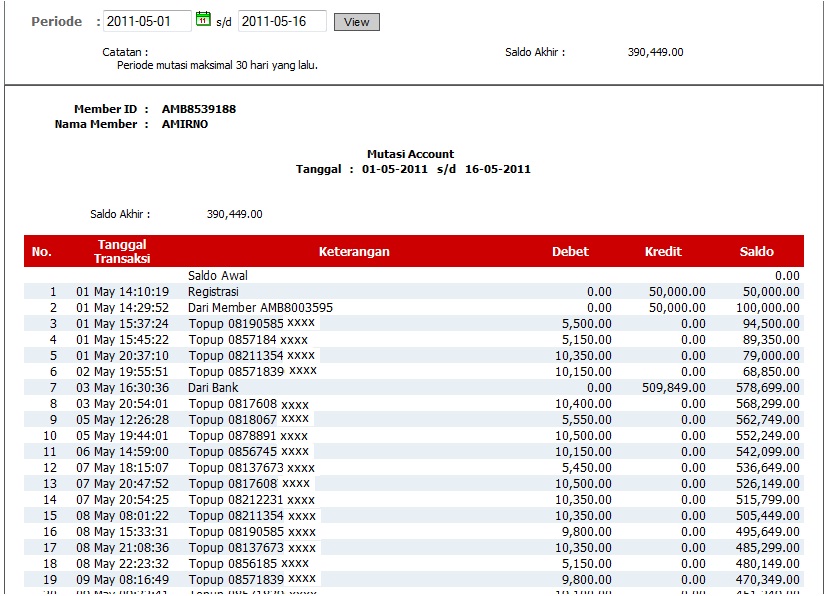830x596 pixels.
Task: Select the Topup 0856185 xxxx entry
Action: click(249, 563)
